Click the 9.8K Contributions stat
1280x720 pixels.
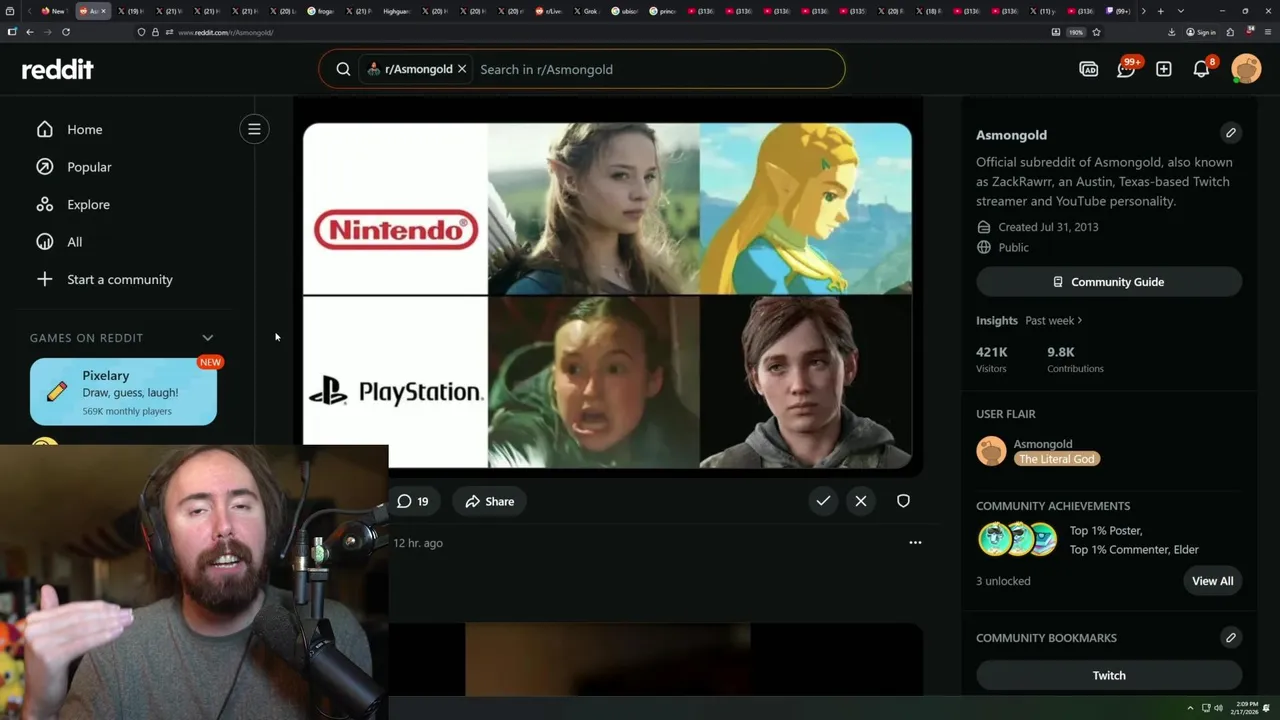(1075, 359)
